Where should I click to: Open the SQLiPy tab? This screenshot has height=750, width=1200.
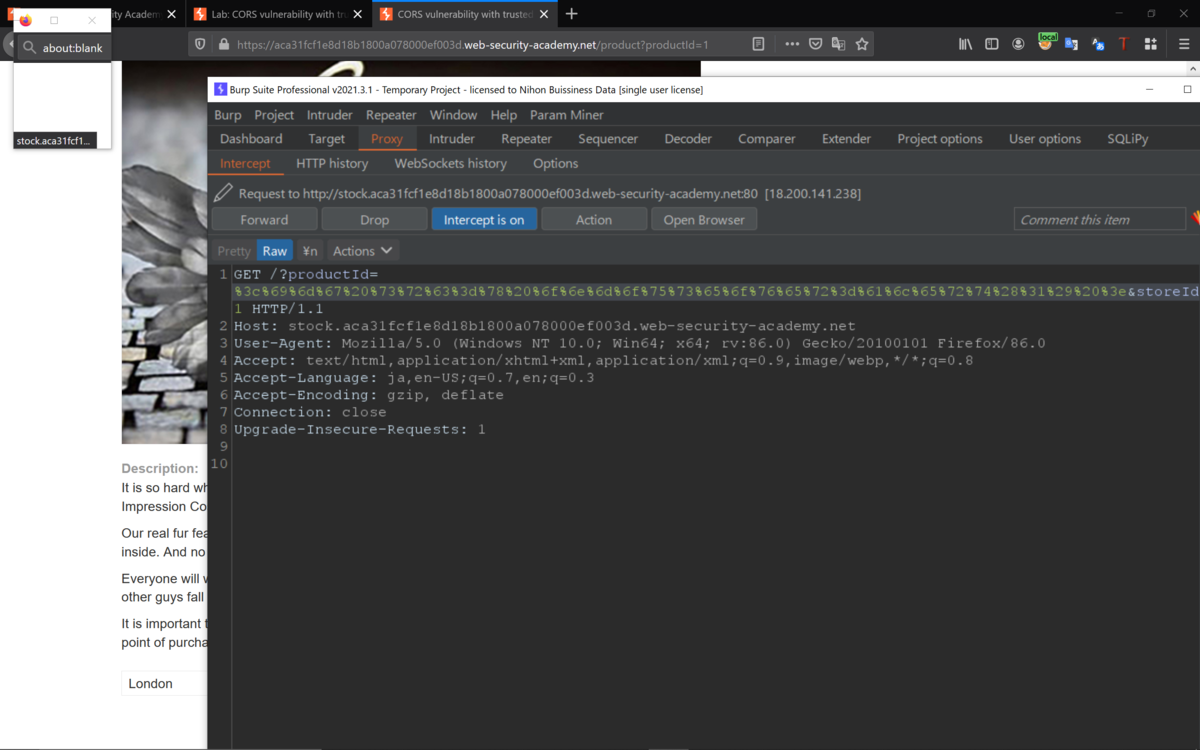(1128, 139)
